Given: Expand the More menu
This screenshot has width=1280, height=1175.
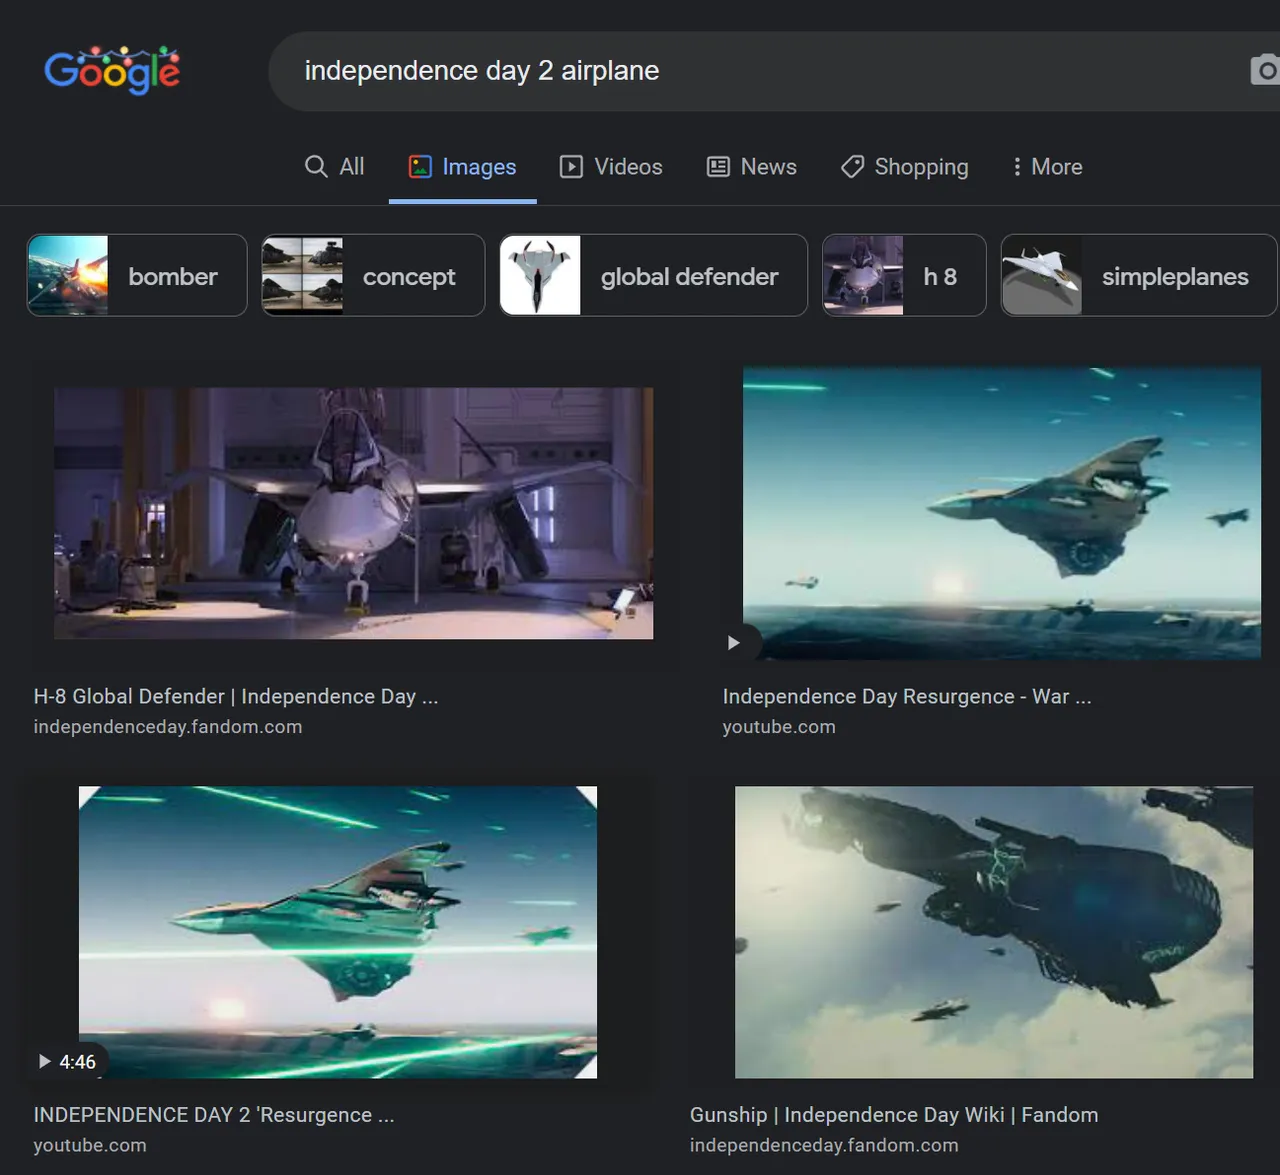Looking at the screenshot, I should click(1047, 167).
